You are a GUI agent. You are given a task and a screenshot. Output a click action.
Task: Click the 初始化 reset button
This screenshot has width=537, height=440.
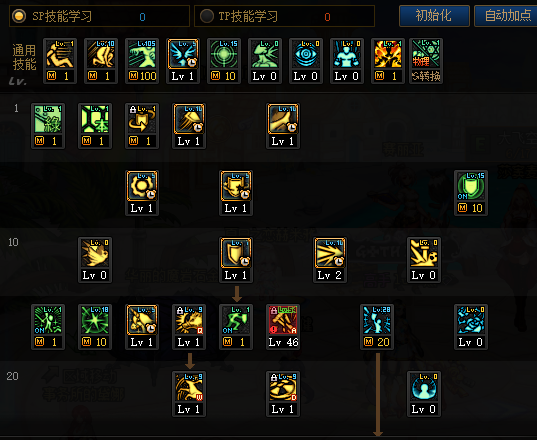(434, 16)
